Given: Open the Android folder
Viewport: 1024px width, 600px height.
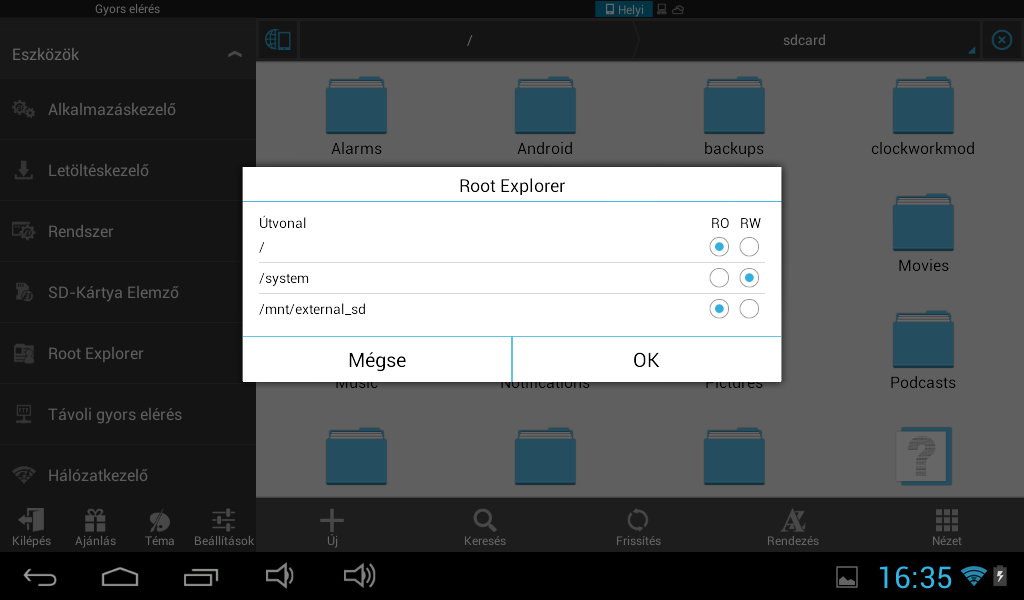Looking at the screenshot, I should click(545, 116).
